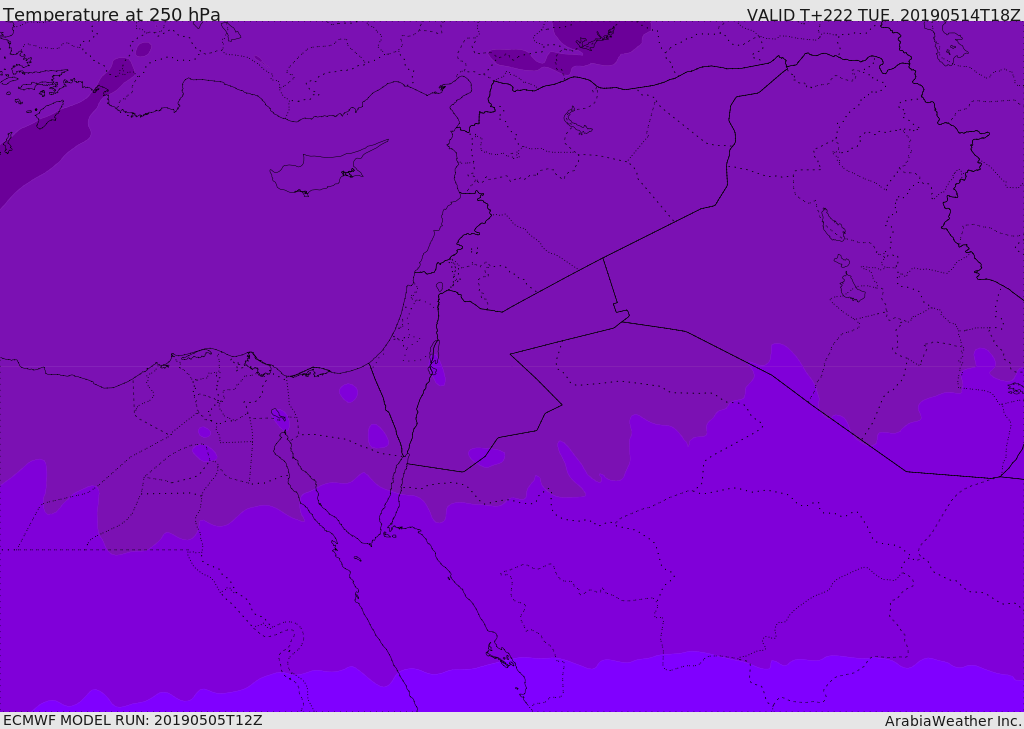Click the 'Temperature at 250 hPa' title
1024x729 pixels.
pyautogui.click(x=112, y=14)
